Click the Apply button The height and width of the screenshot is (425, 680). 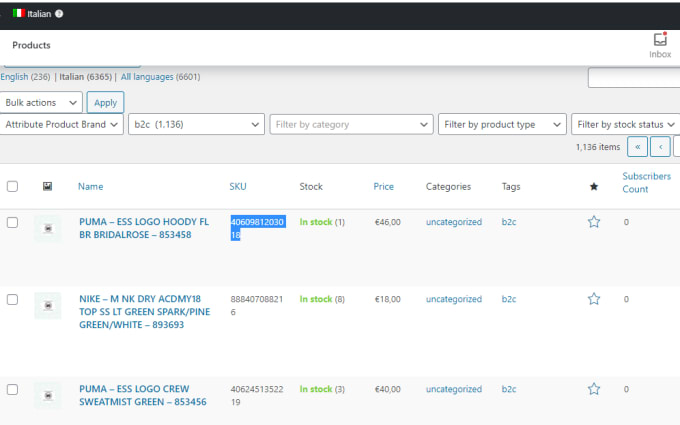105,103
